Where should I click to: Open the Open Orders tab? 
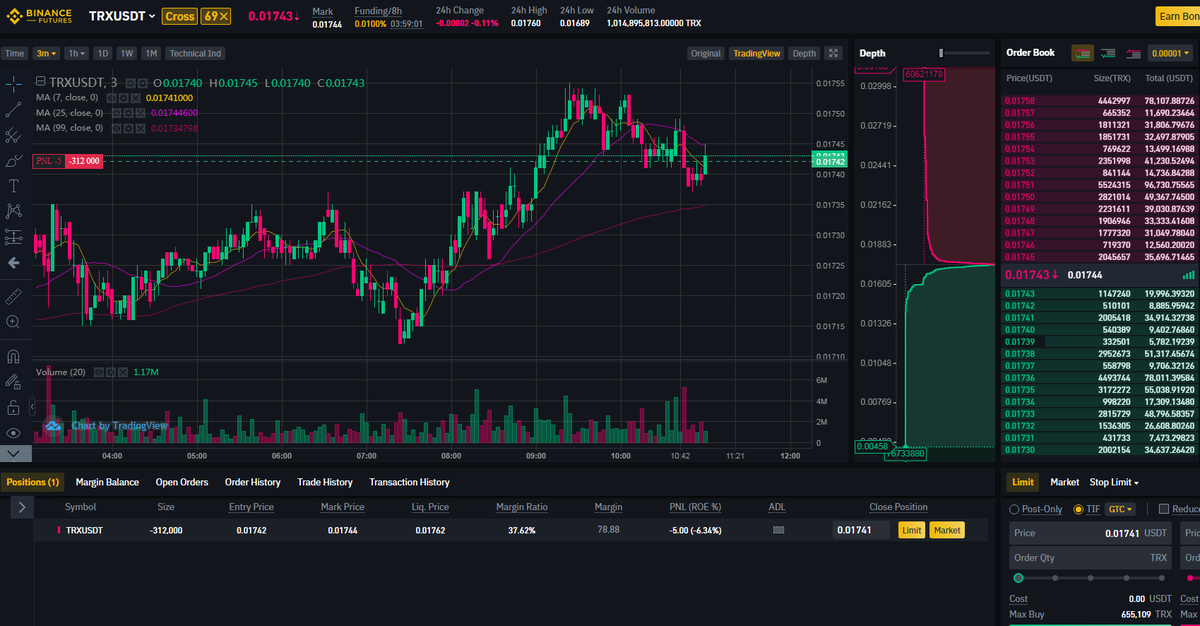pos(182,482)
